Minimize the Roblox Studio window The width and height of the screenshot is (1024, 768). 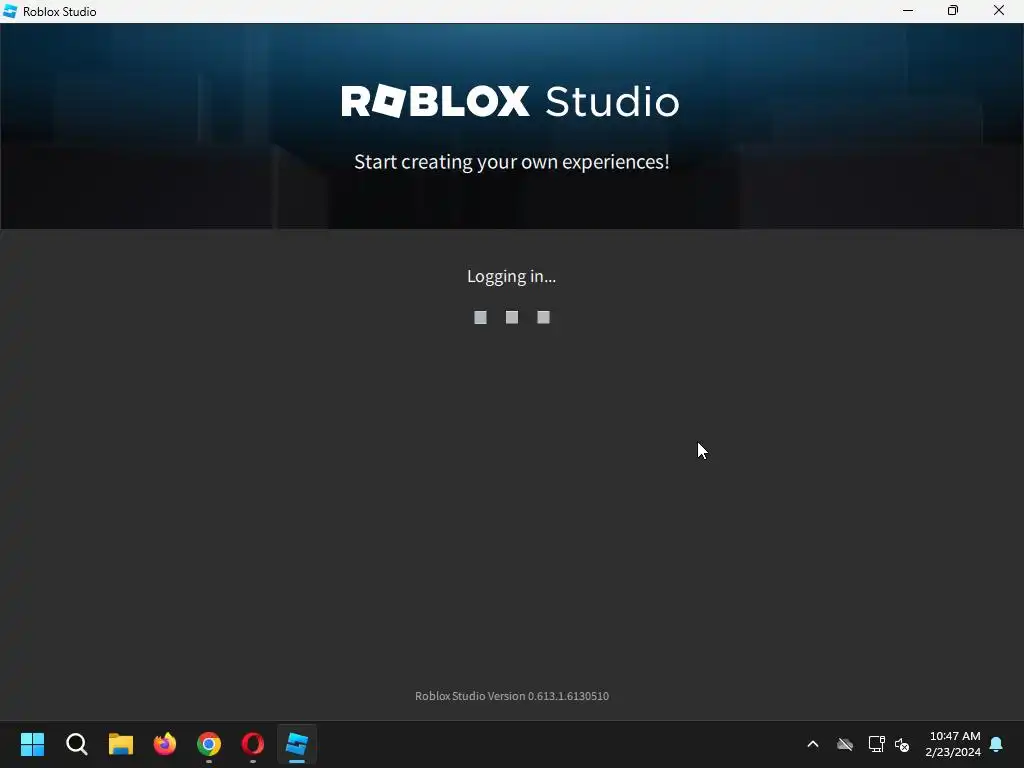(x=908, y=10)
